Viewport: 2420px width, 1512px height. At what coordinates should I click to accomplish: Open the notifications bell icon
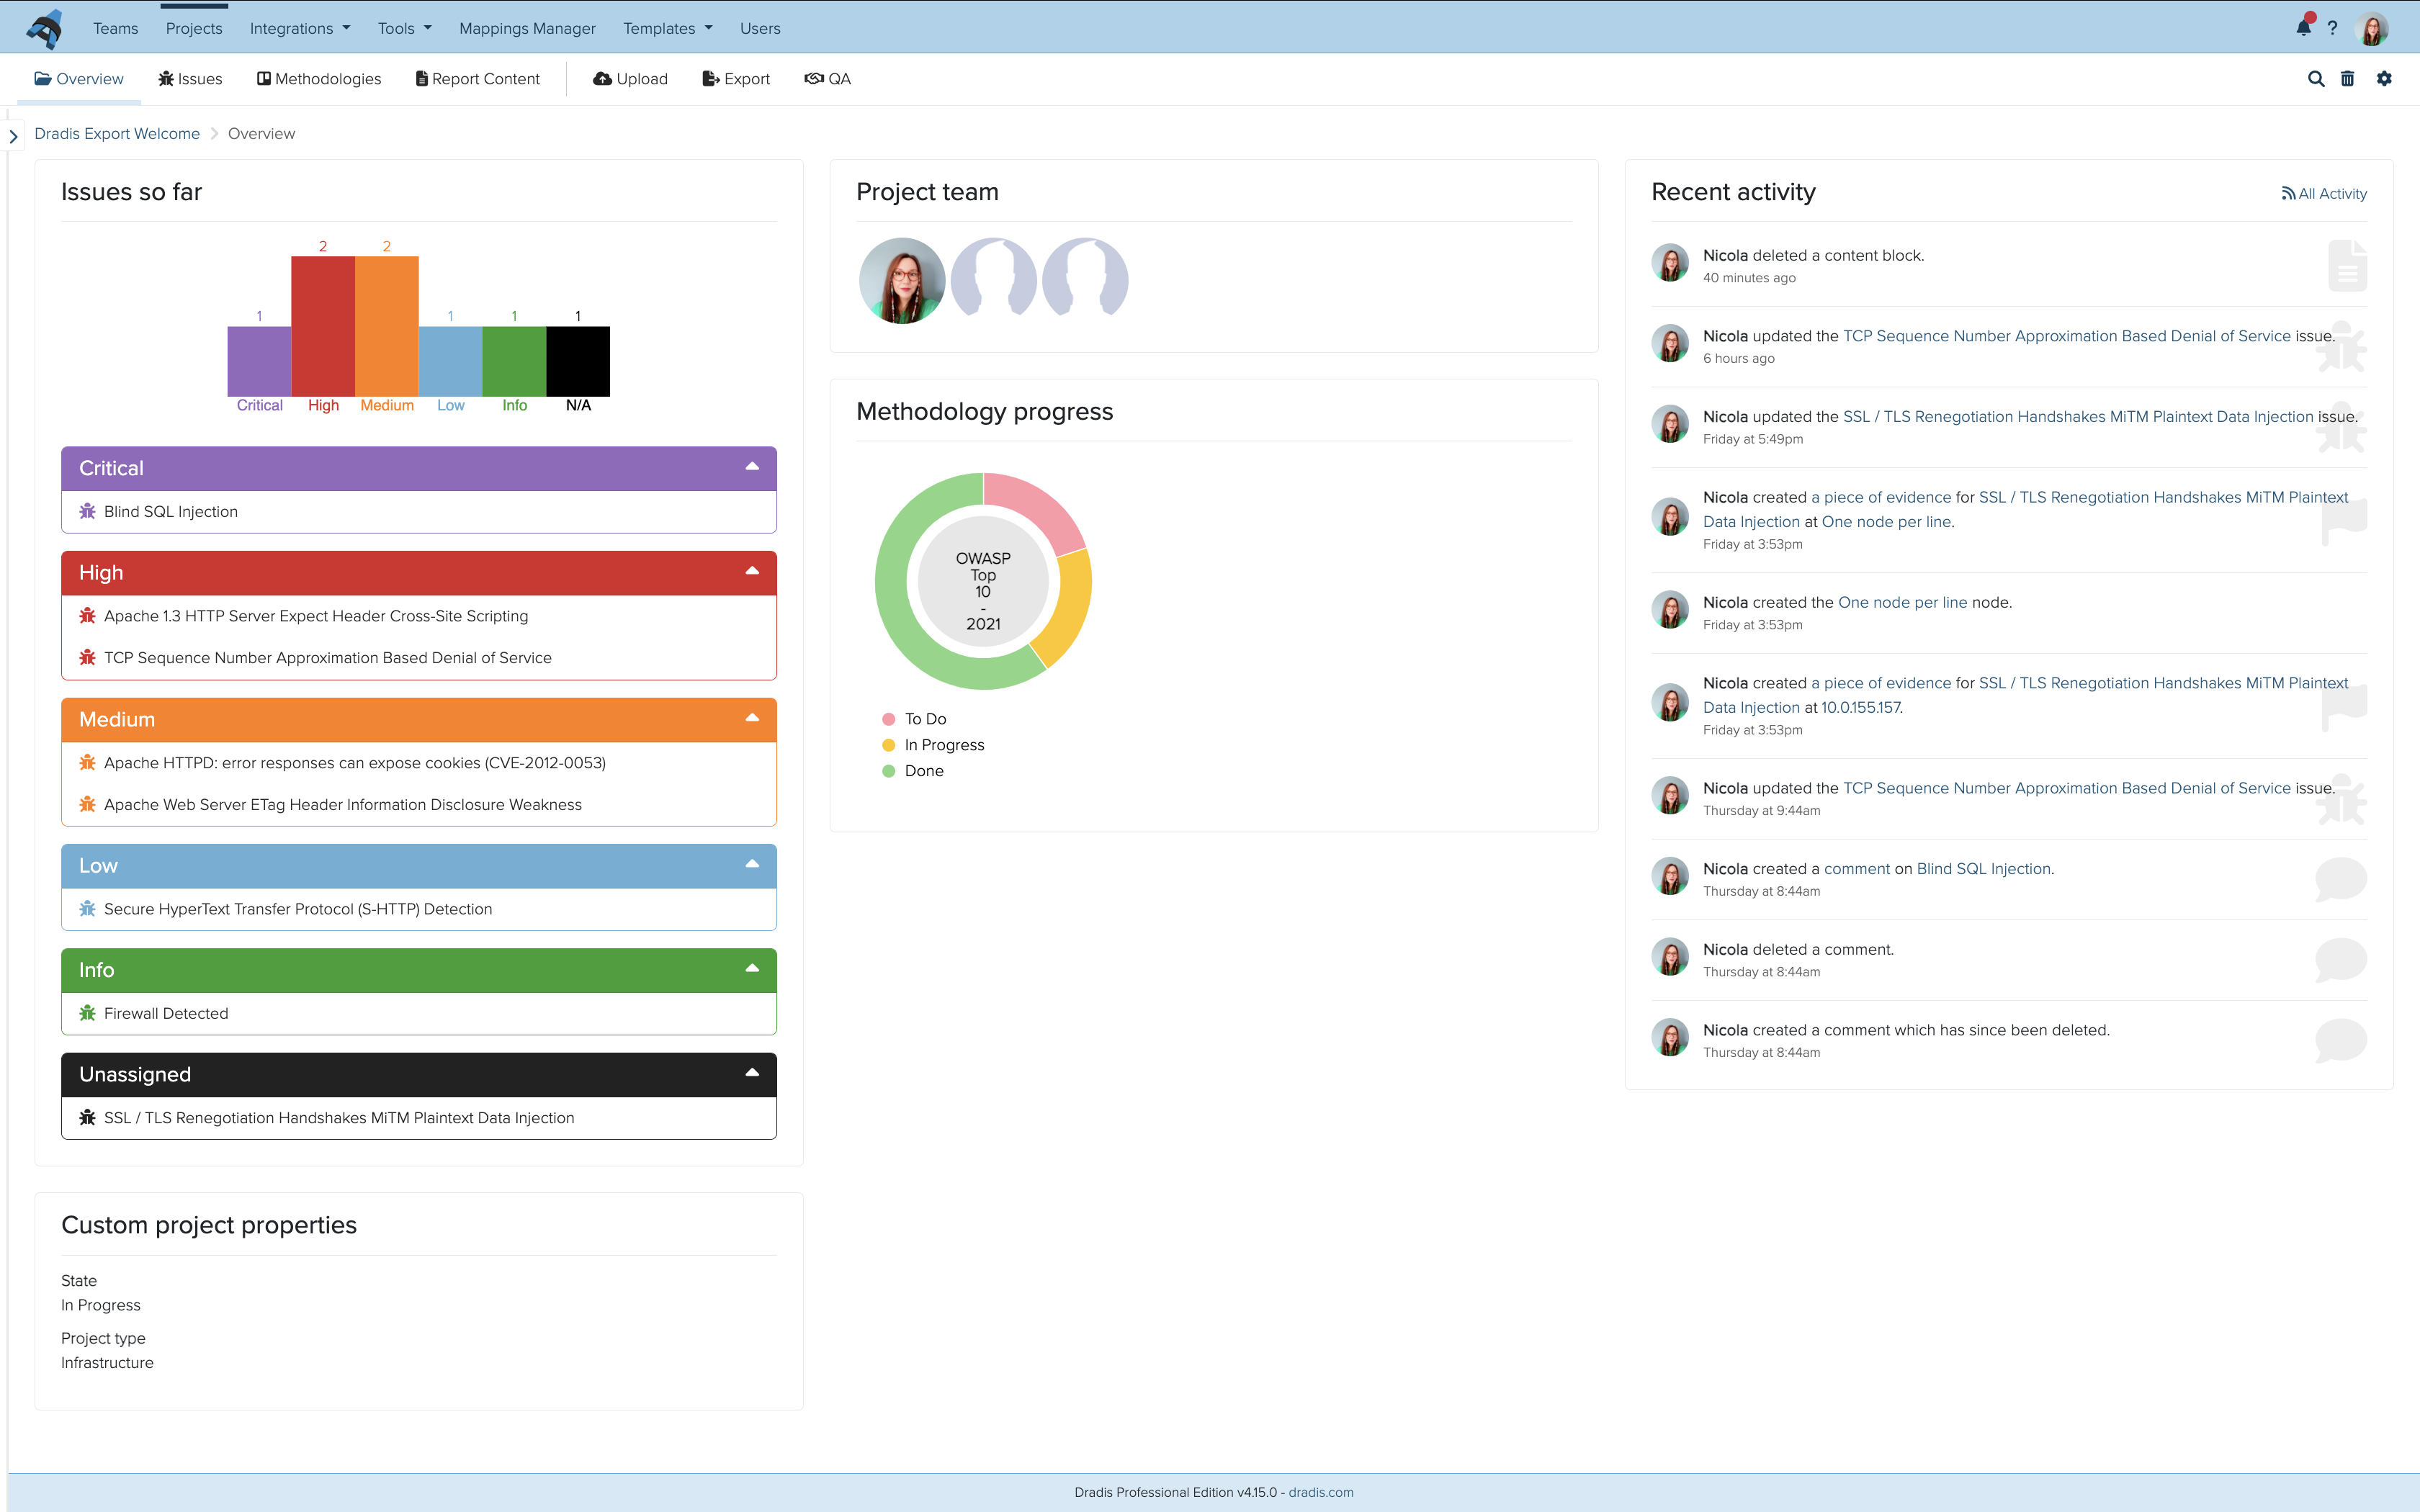click(x=2304, y=27)
